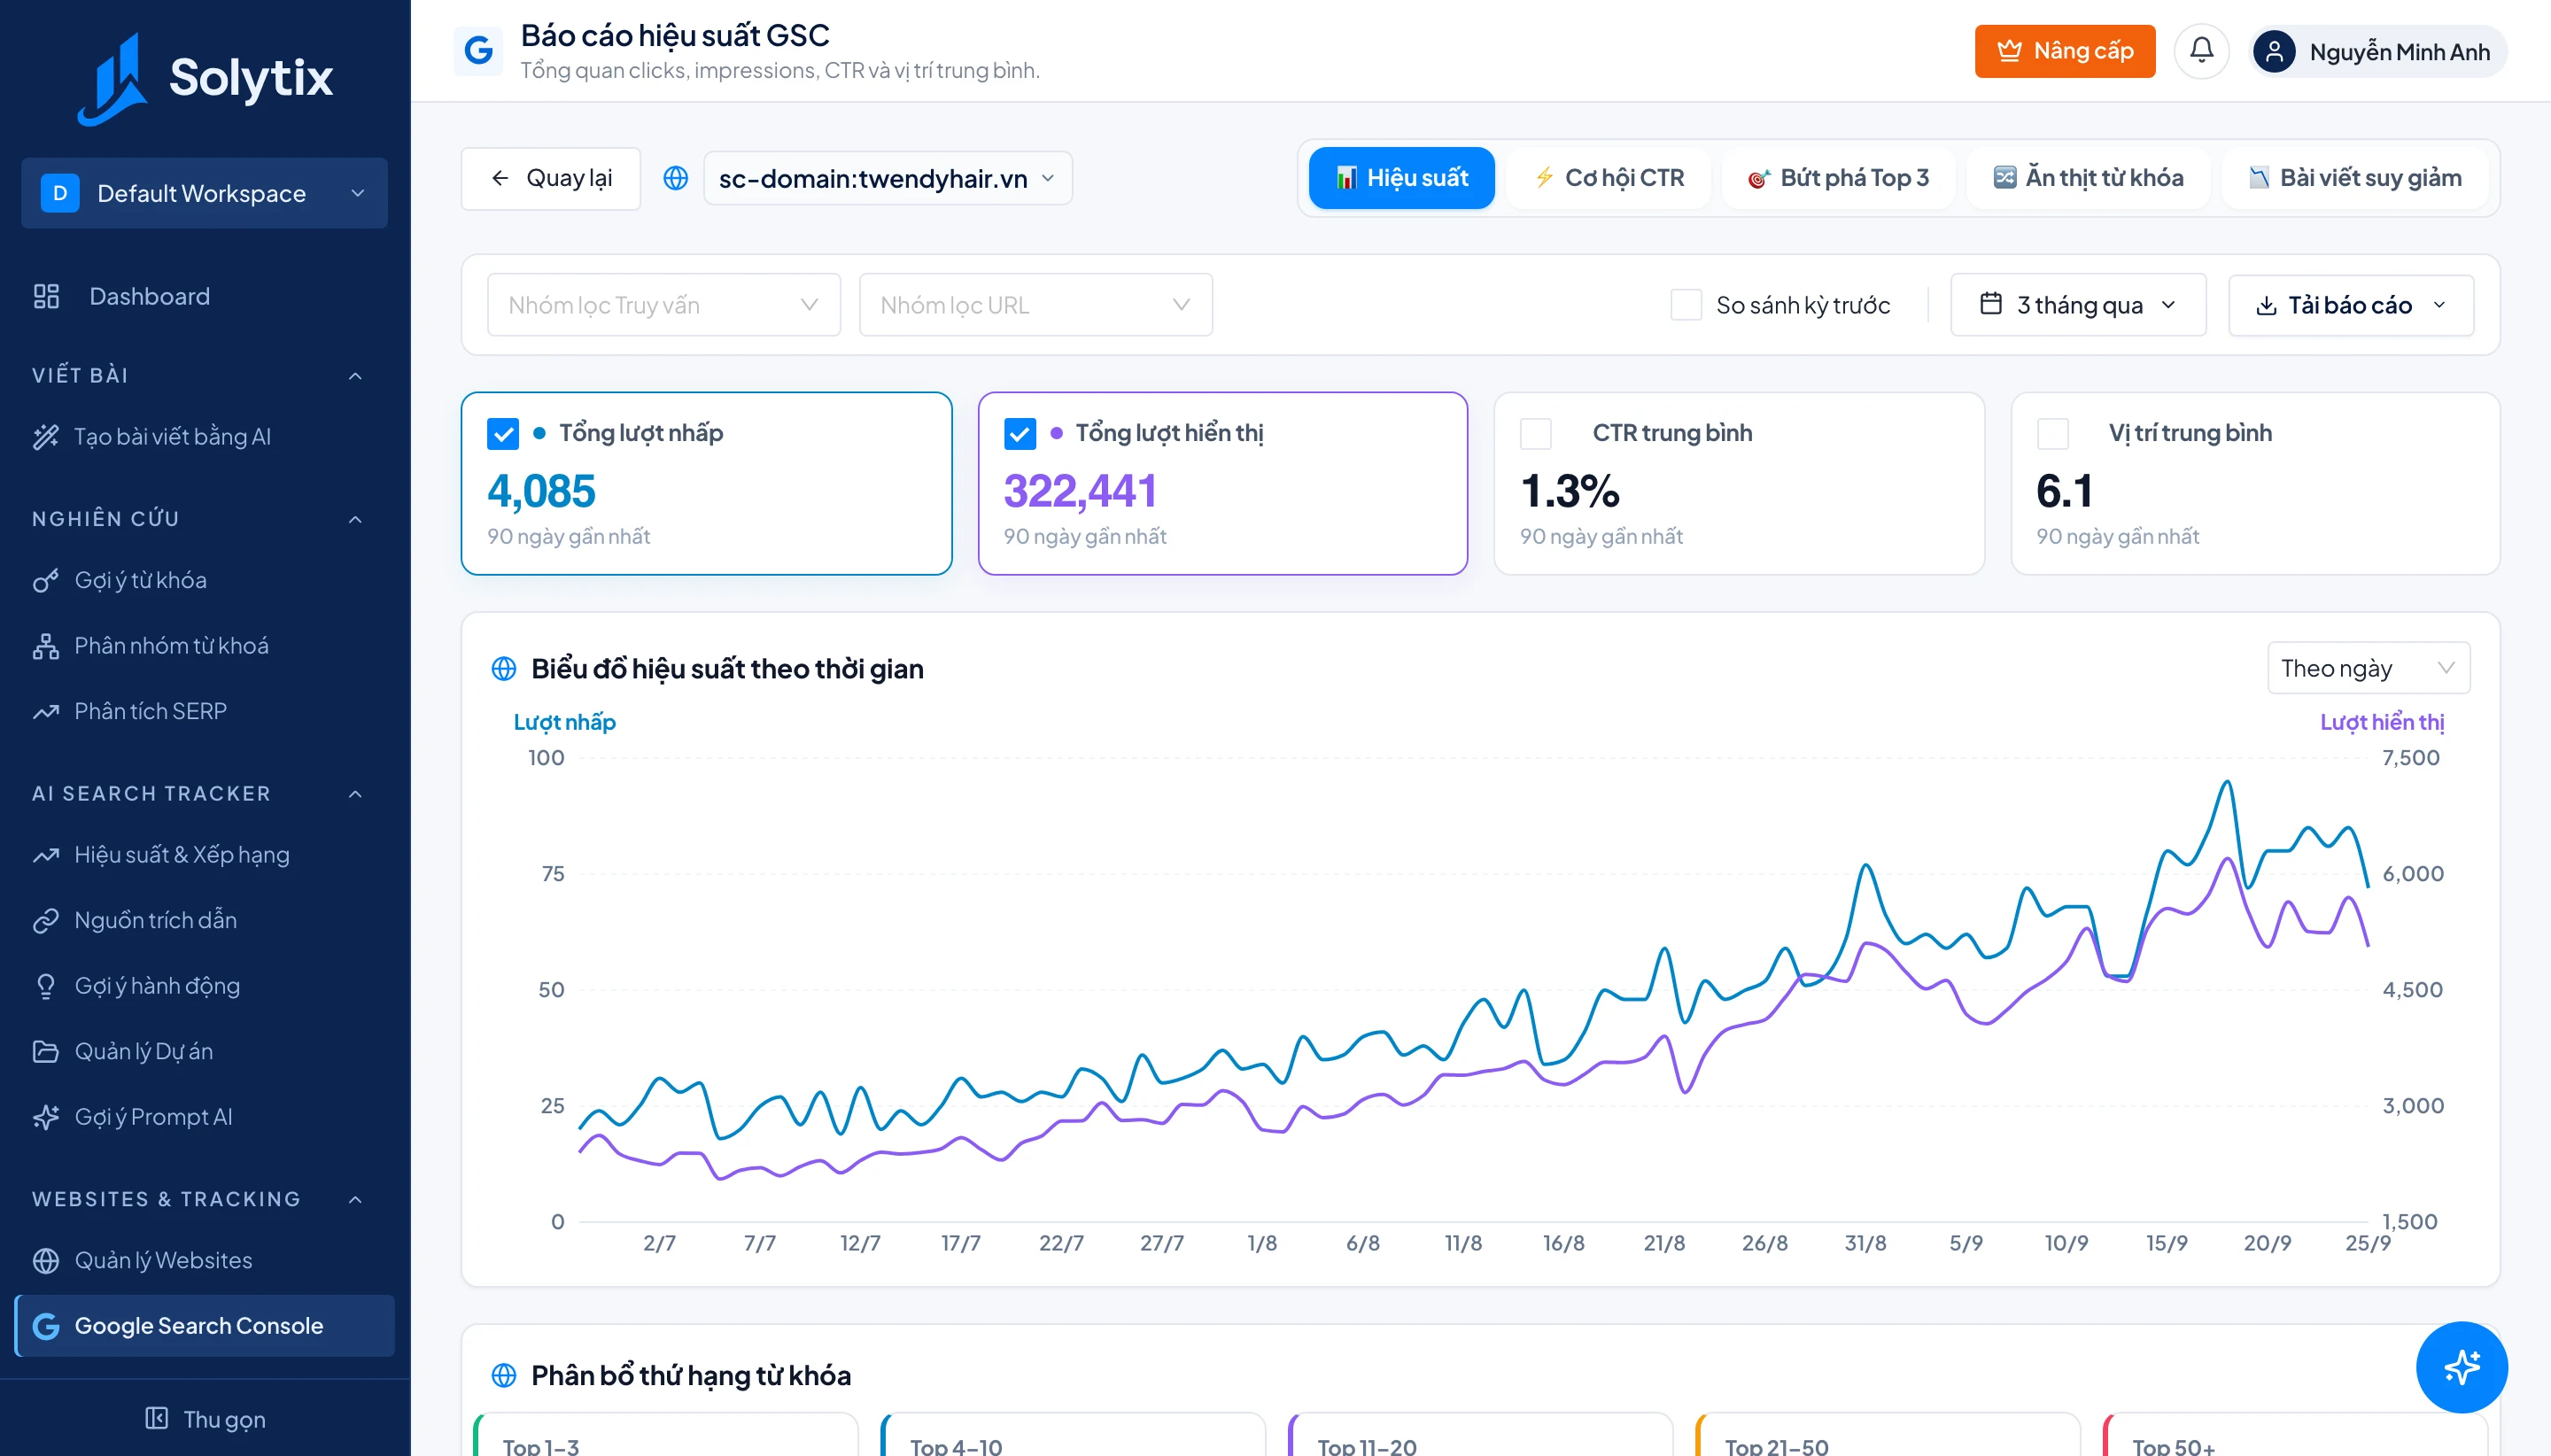Click Thu gọn to collapse the sidebar

tap(205, 1418)
